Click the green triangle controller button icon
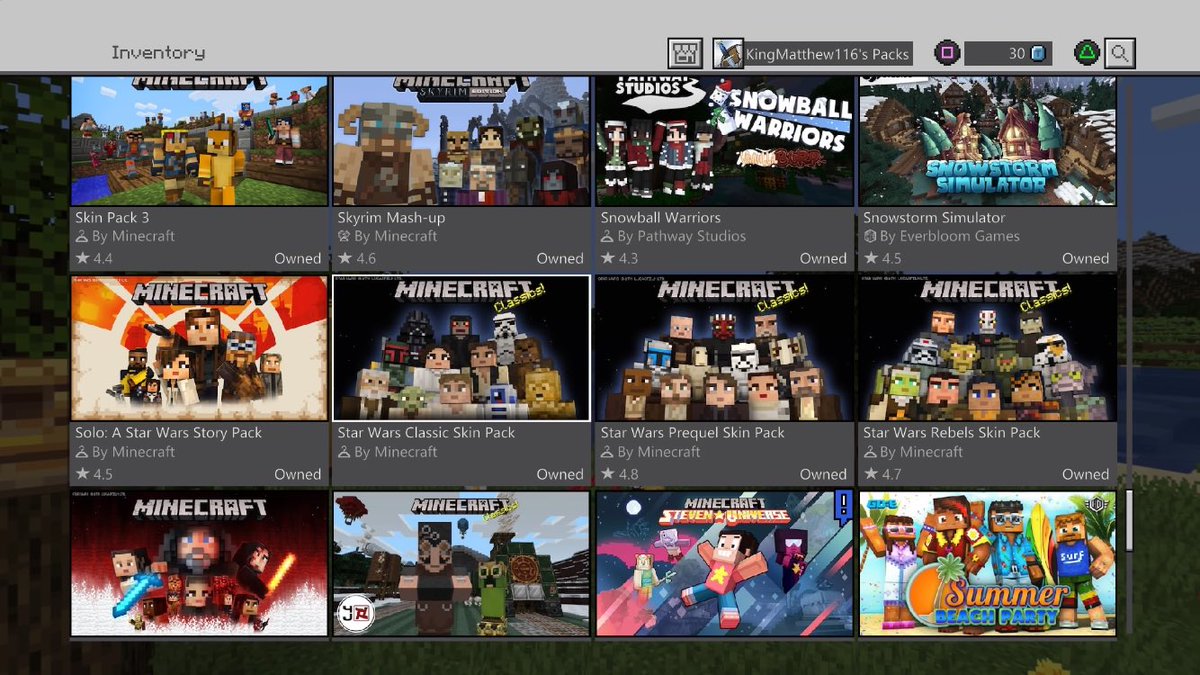Viewport: 1200px width, 675px height. (x=1089, y=53)
